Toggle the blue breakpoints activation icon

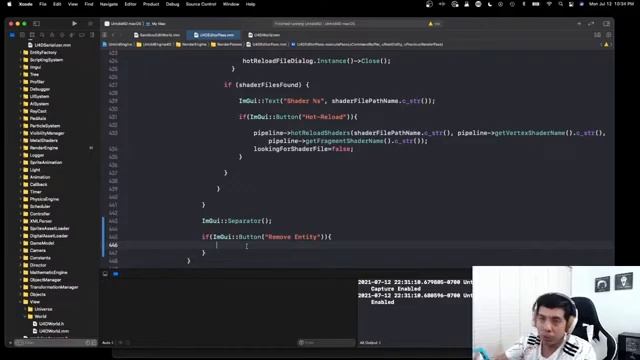(x=116, y=274)
